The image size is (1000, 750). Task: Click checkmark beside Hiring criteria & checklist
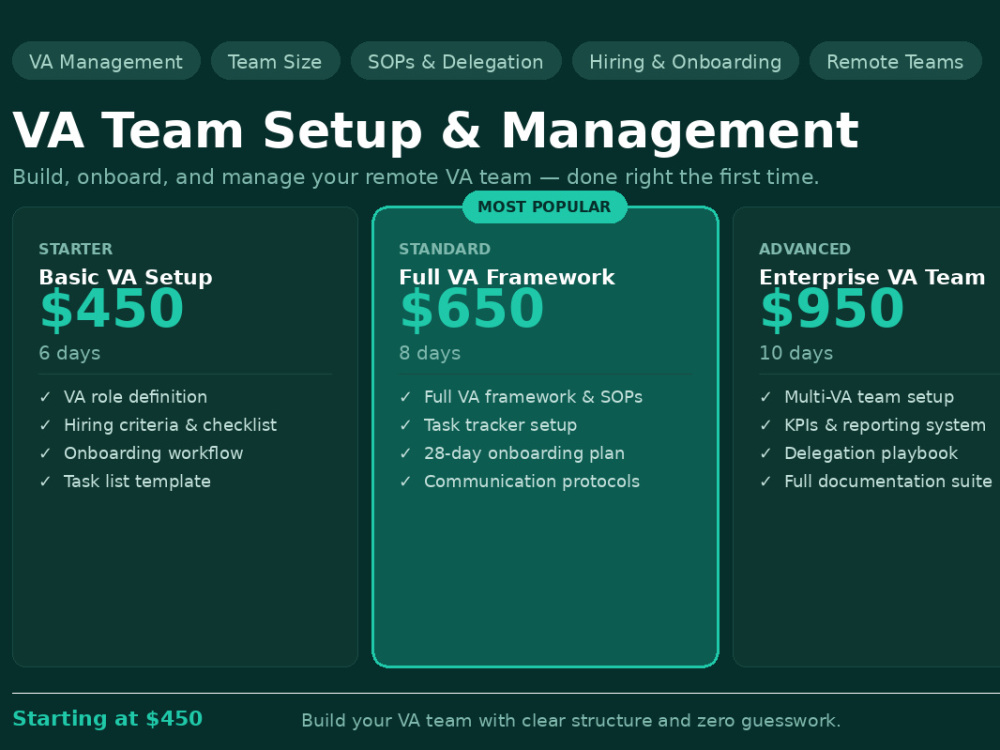(45, 425)
